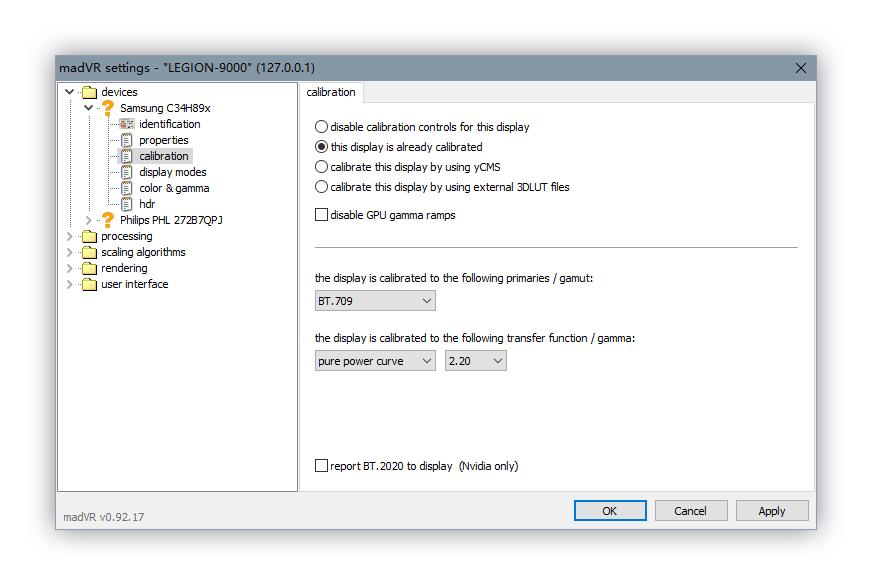The height and width of the screenshot is (585, 872).
Task: Select calibration in the tree
Action: 164,156
